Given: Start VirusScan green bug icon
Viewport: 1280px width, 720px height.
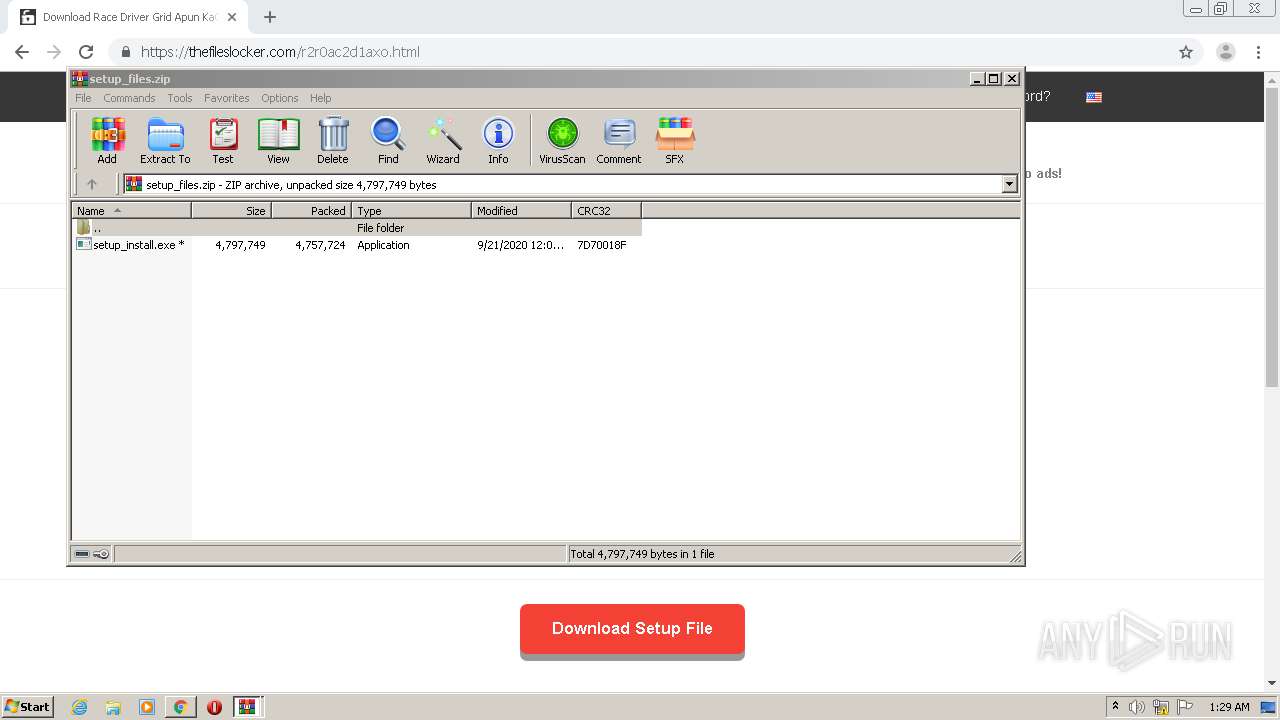Looking at the screenshot, I should [x=562, y=140].
